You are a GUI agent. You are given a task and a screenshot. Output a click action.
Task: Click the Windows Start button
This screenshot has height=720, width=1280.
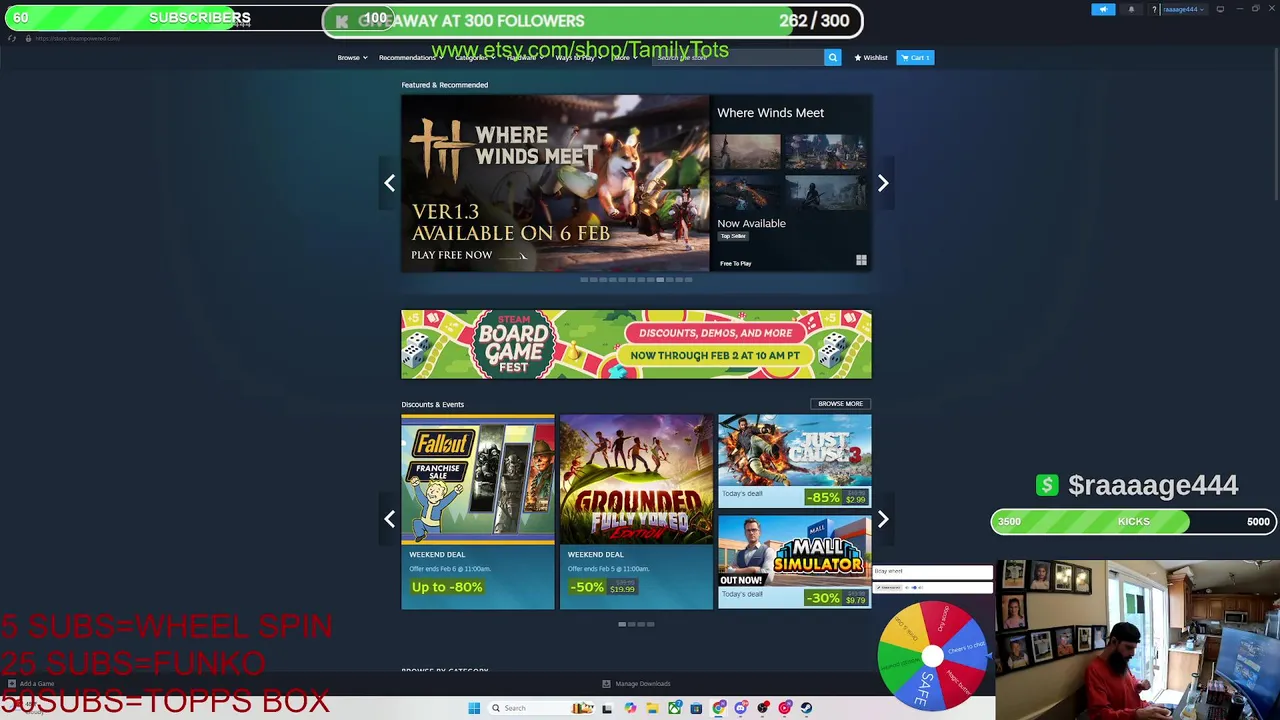point(474,708)
